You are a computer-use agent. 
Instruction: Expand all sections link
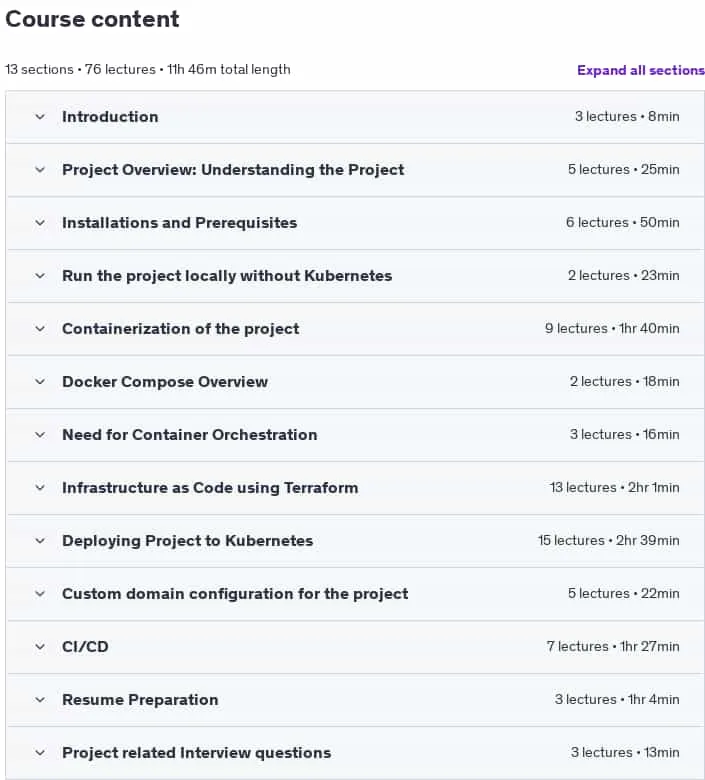point(641,70)
